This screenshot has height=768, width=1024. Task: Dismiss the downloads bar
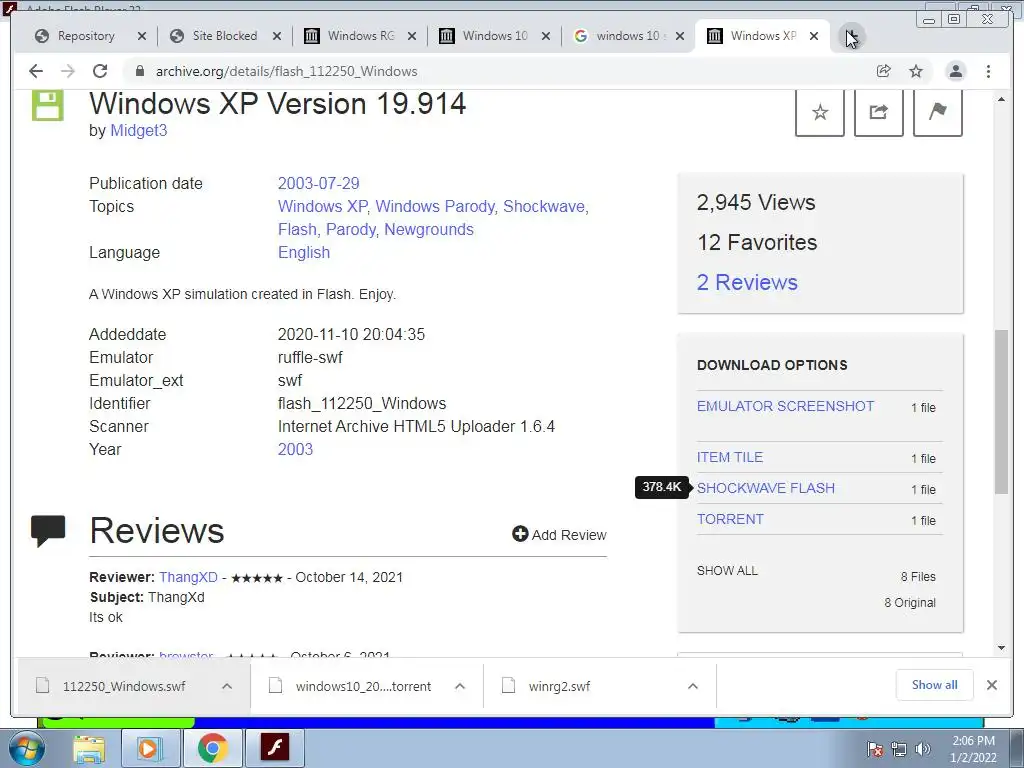[x=992, y=685]
